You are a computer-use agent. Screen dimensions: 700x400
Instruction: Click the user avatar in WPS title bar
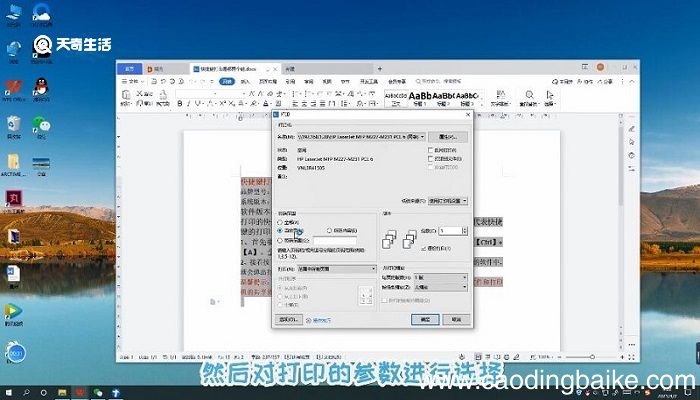tap(600, 67)
